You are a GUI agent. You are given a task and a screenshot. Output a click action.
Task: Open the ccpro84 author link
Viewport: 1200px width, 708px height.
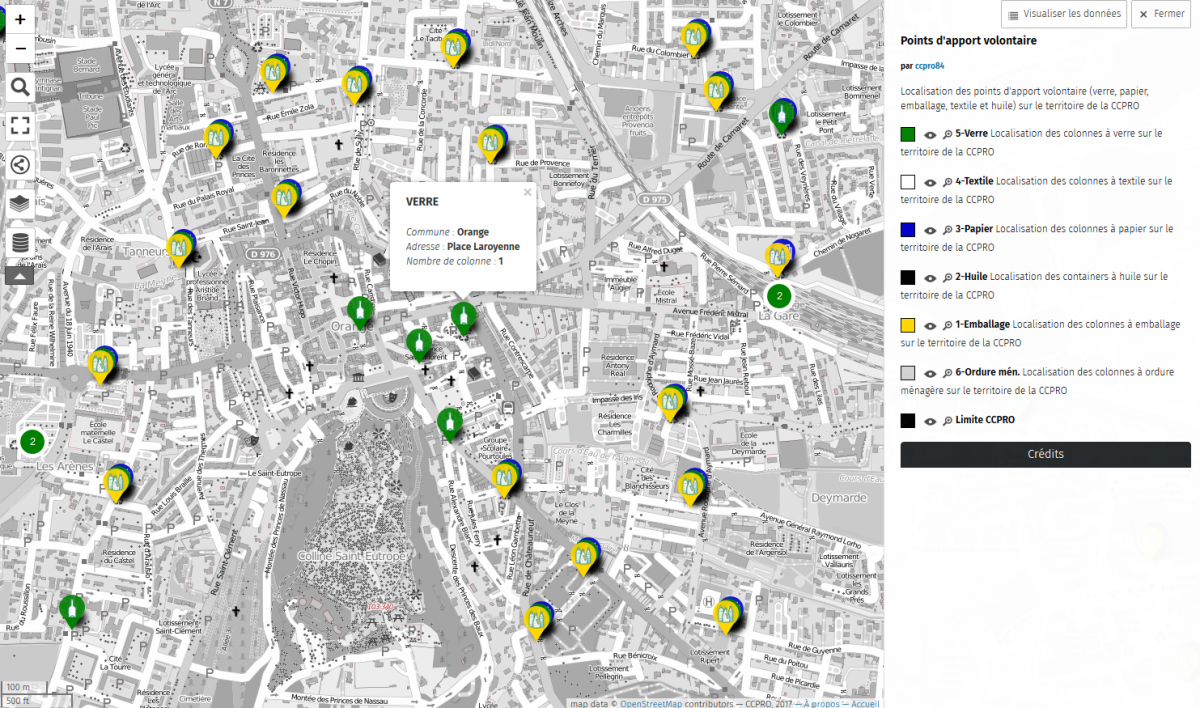pyautogui.click(x=929, y=66)
